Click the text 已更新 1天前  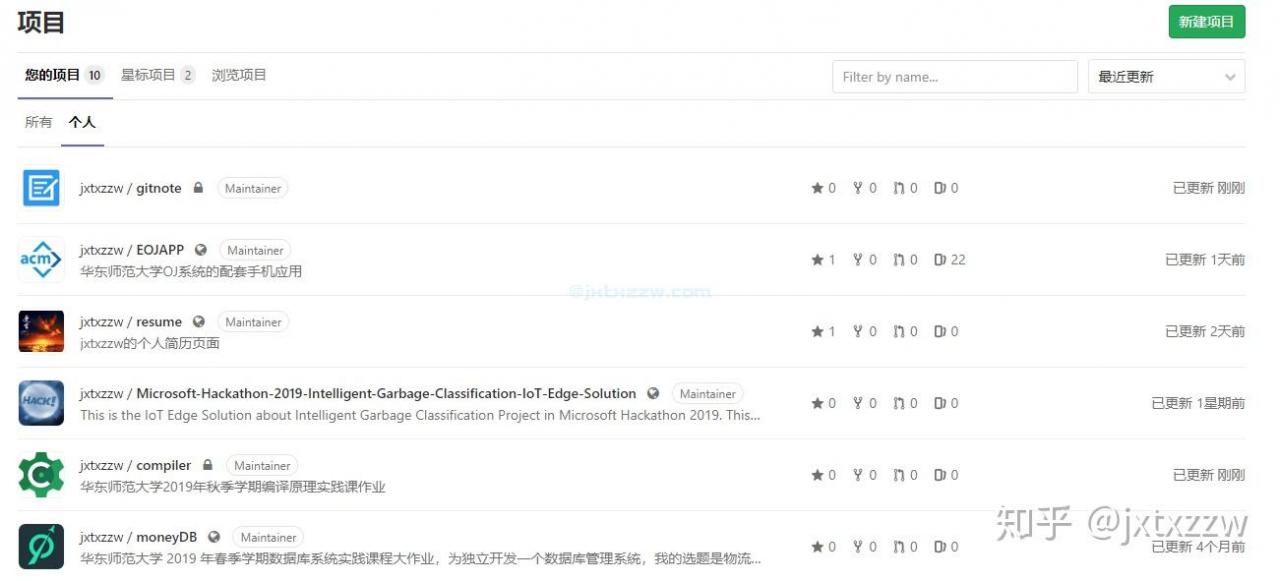1205,260
